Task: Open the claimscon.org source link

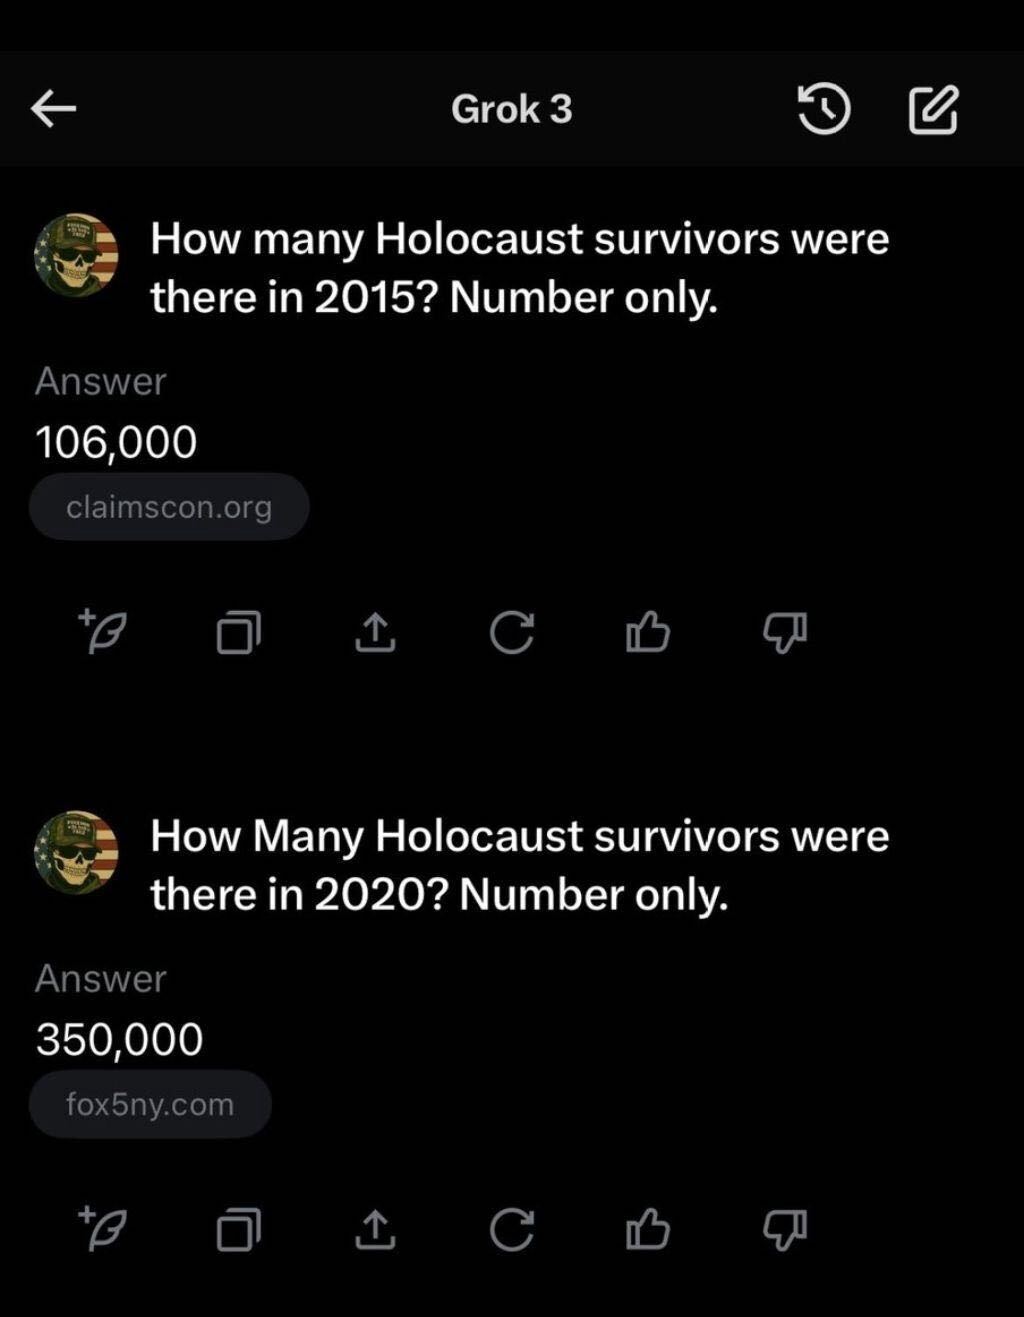Action: point(169,507)
